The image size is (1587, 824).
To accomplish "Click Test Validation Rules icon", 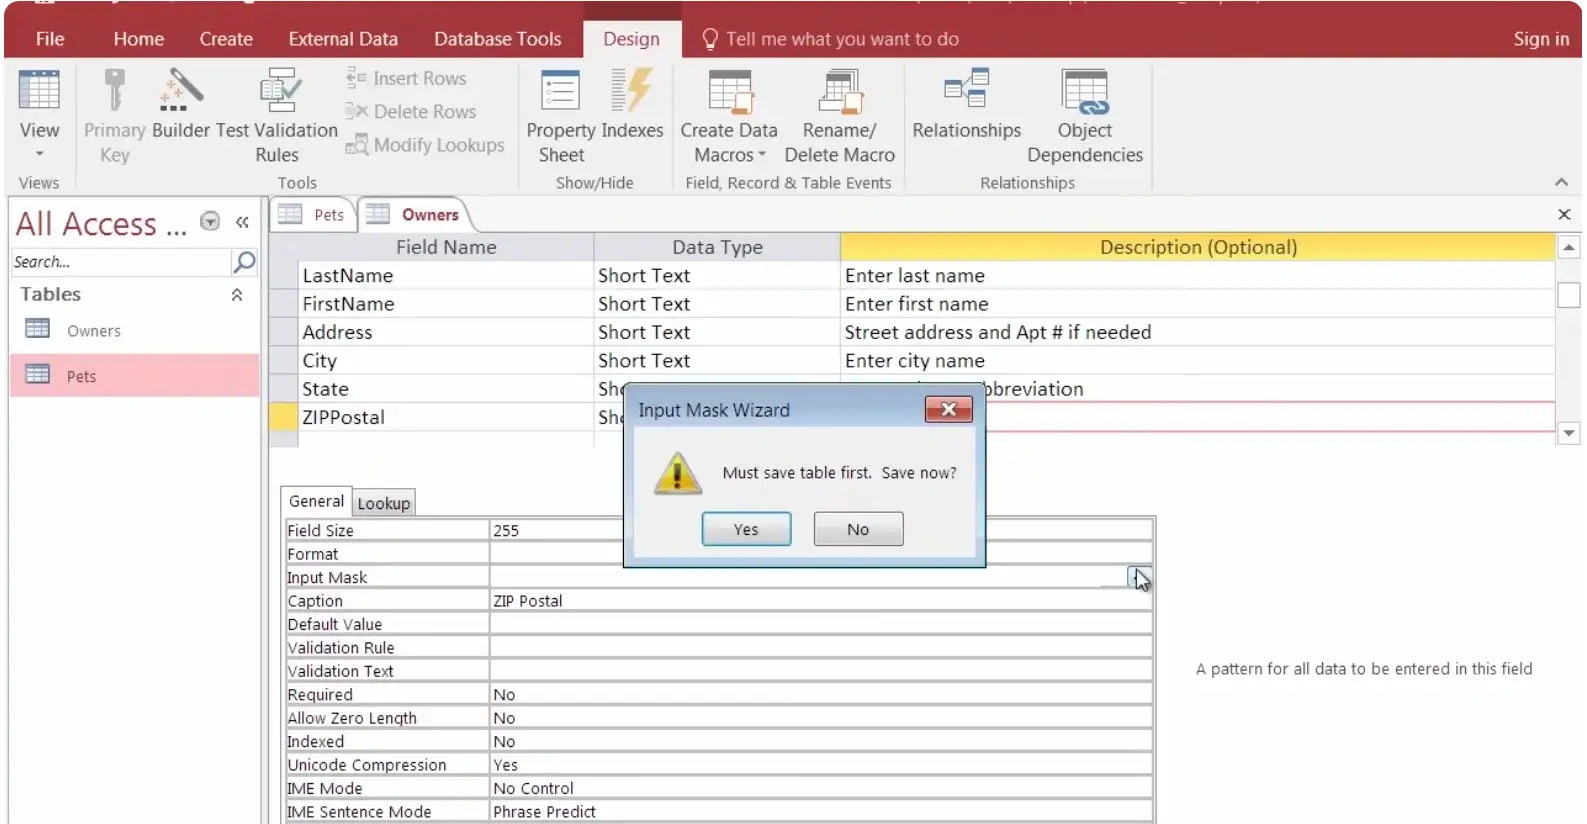I will [x=278, y=92].
